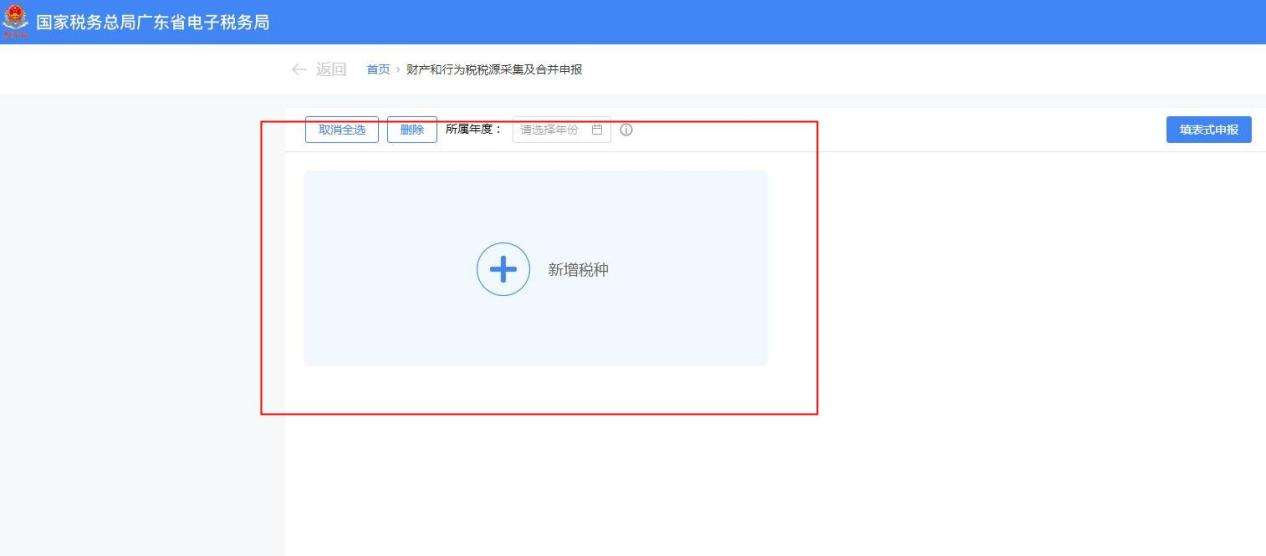The height and width of the screenshot is (556, 1266).
Task: Click the 新增税种 text label
Action: coord(578,270)
